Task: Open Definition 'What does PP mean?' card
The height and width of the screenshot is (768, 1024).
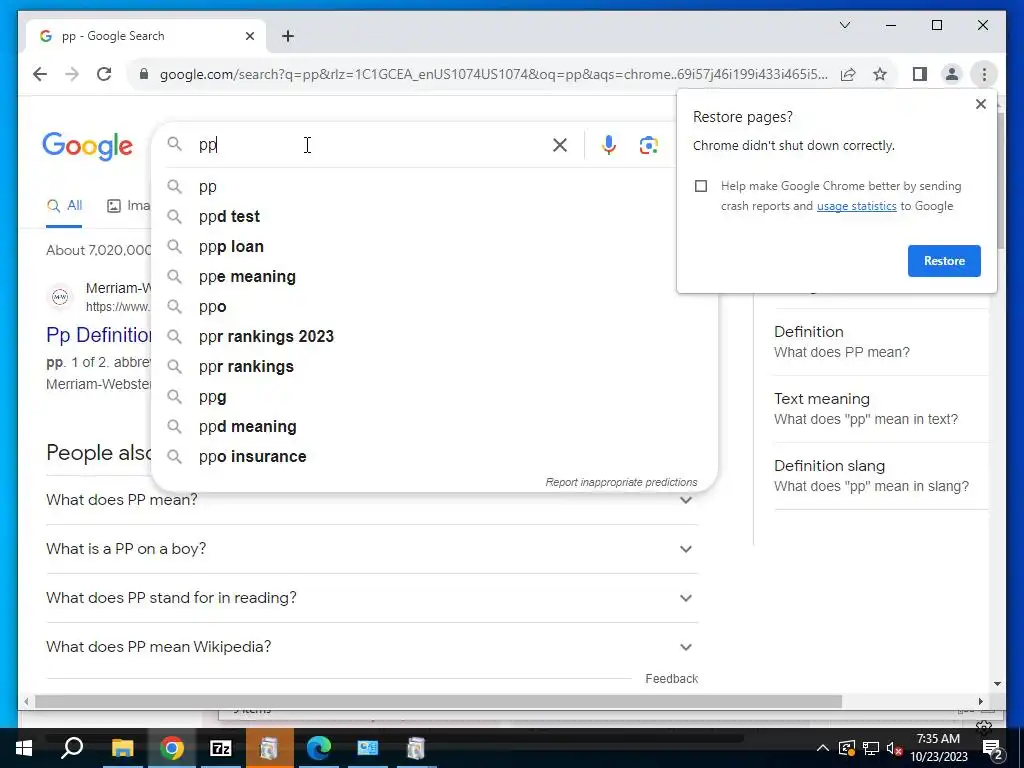Action: click(881, 342)
